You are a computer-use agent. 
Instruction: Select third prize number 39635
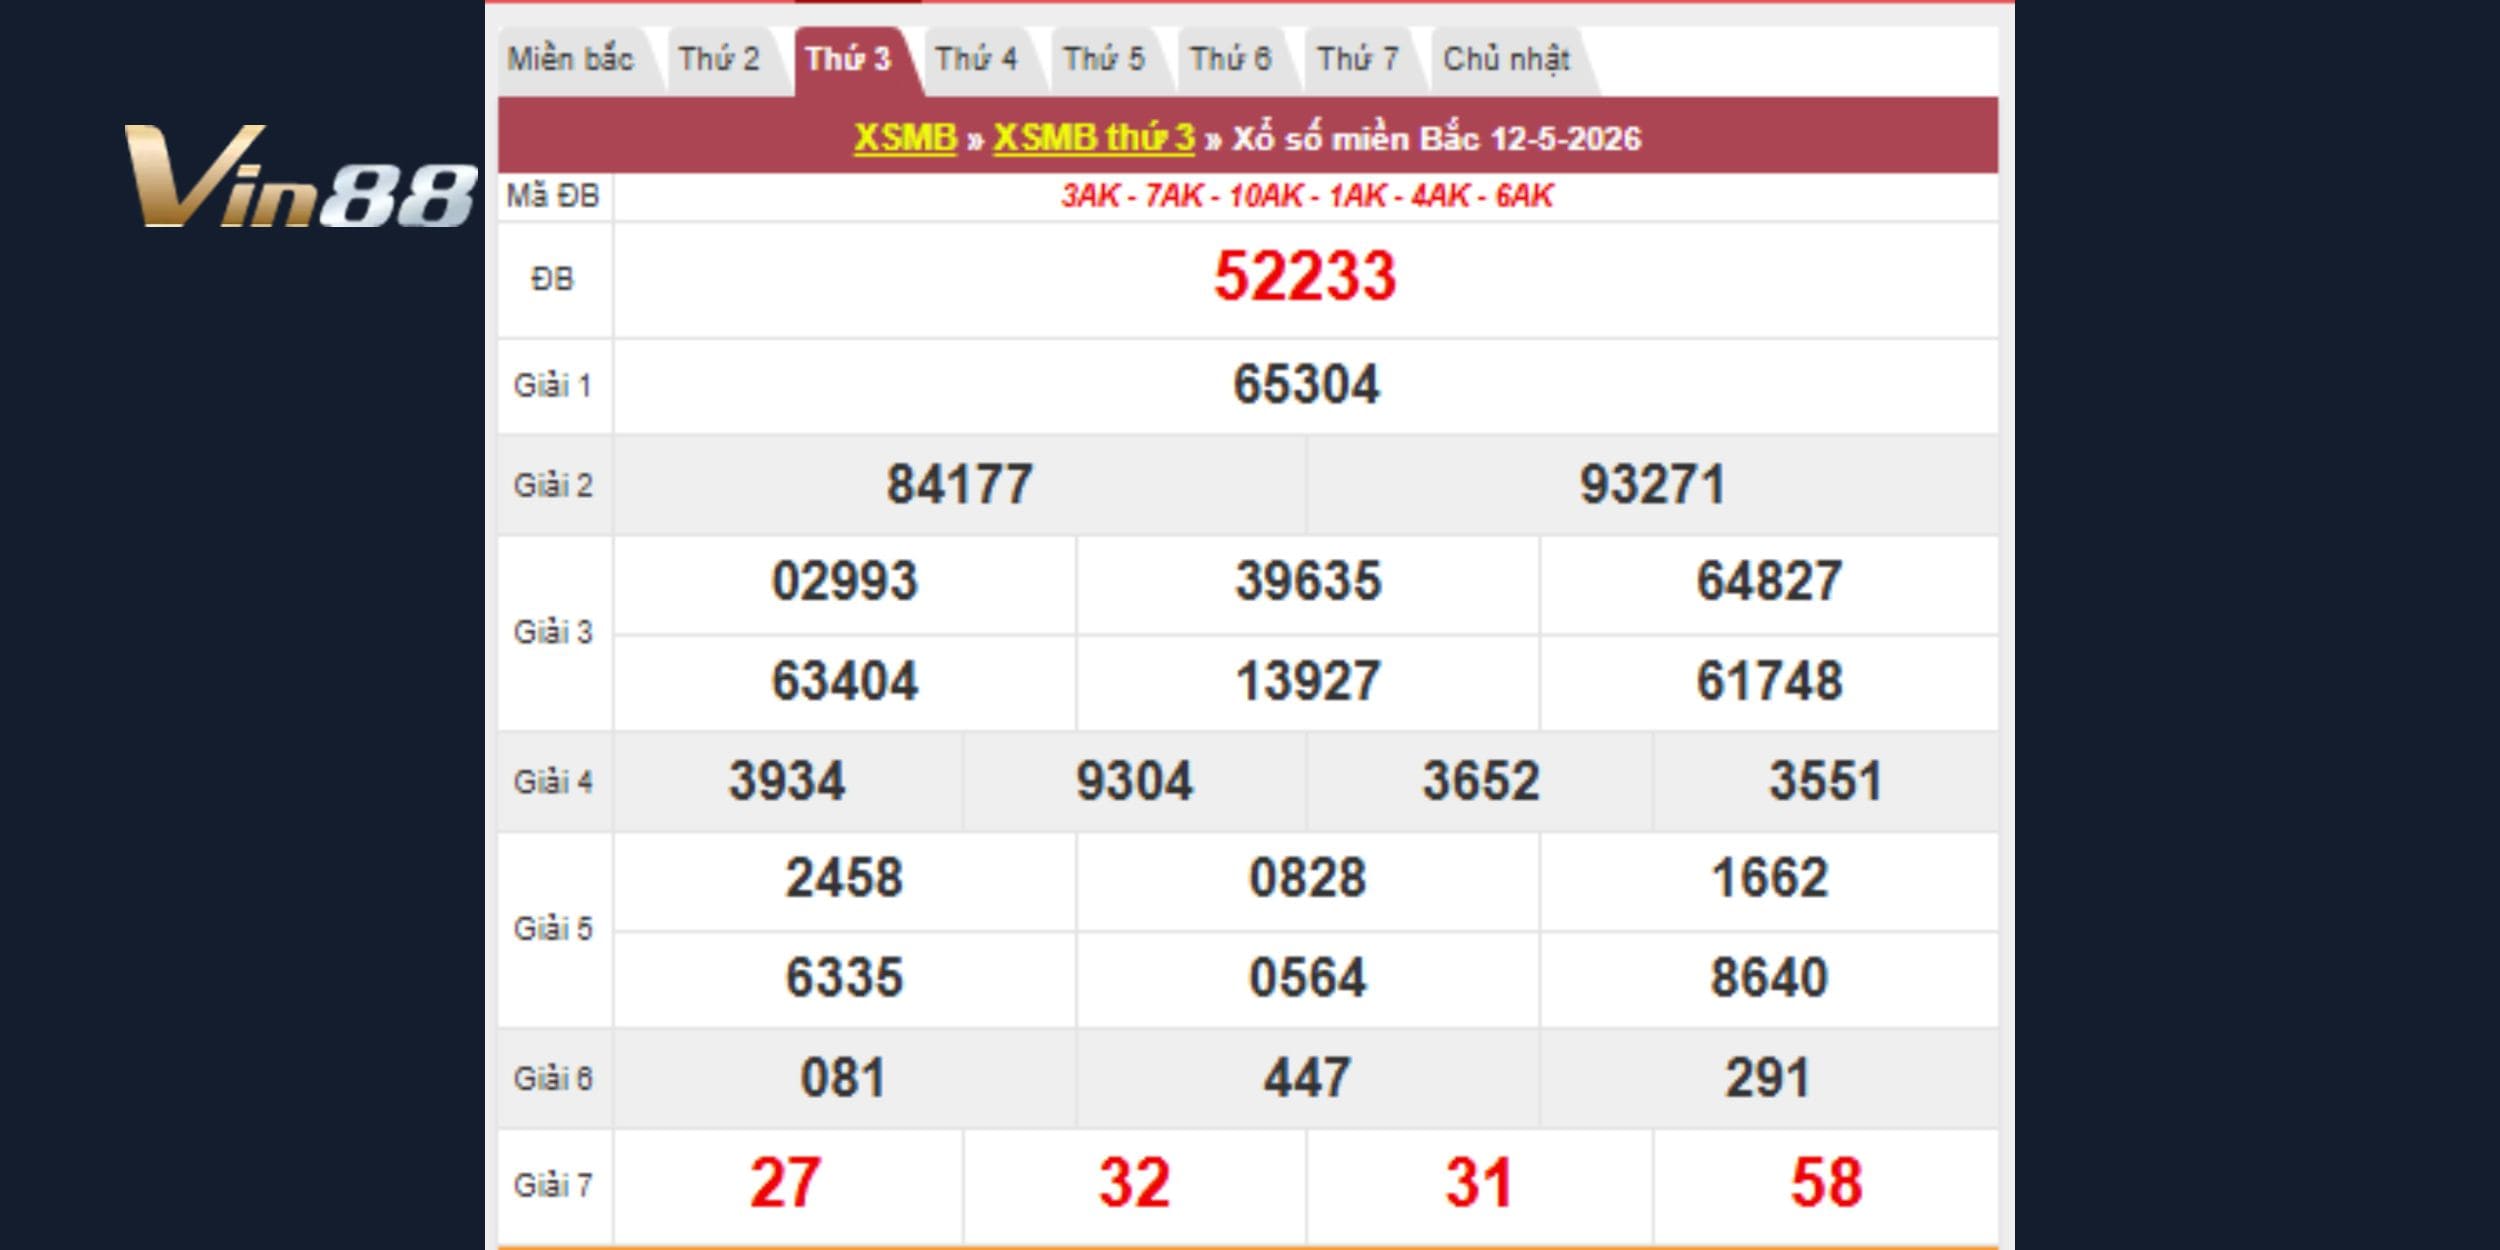click(1308, 582)
